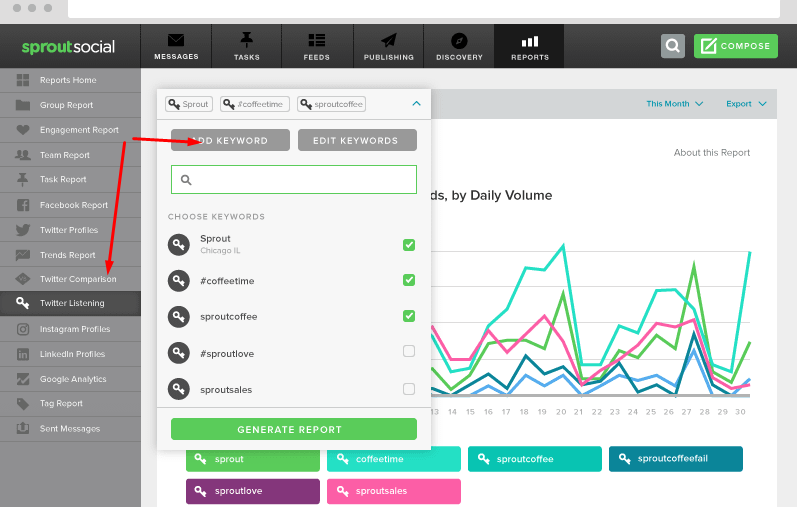Click key icon beside sproutsales keyword
Viewport: 797px width, 507px height.
pos(179,389)
